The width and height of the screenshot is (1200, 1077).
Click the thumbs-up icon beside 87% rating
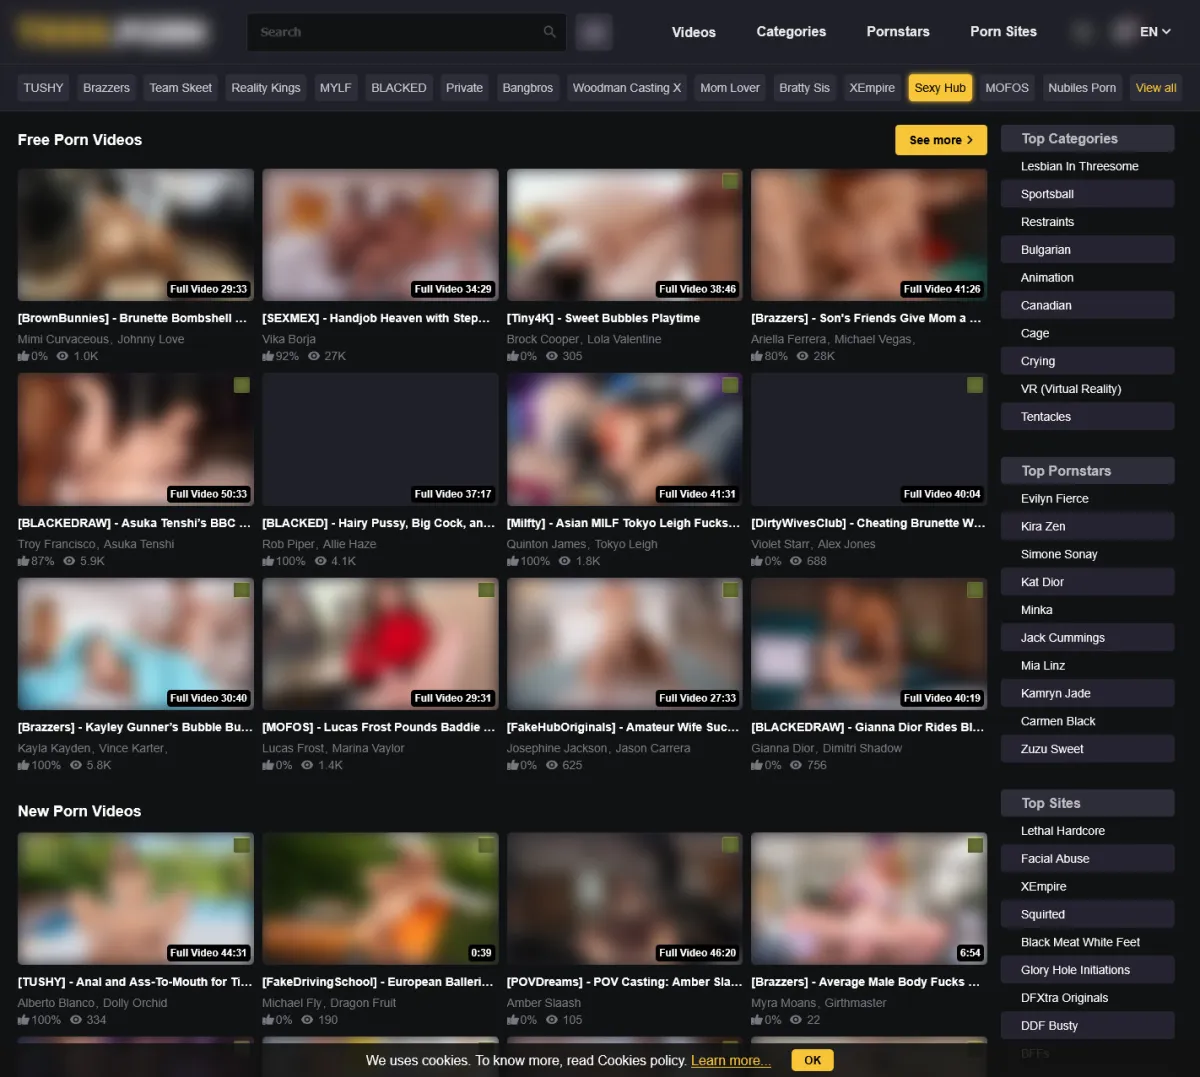click(23, 561)
